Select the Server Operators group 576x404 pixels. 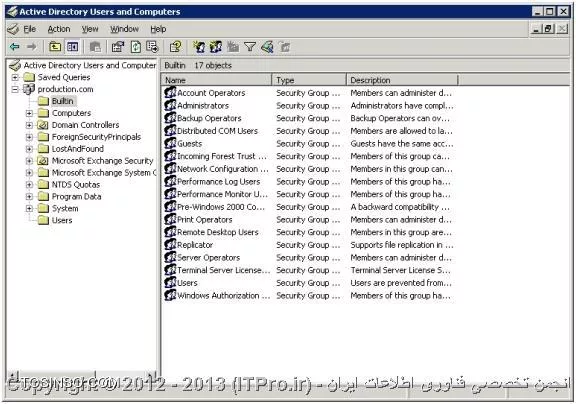tap(208, 257)
